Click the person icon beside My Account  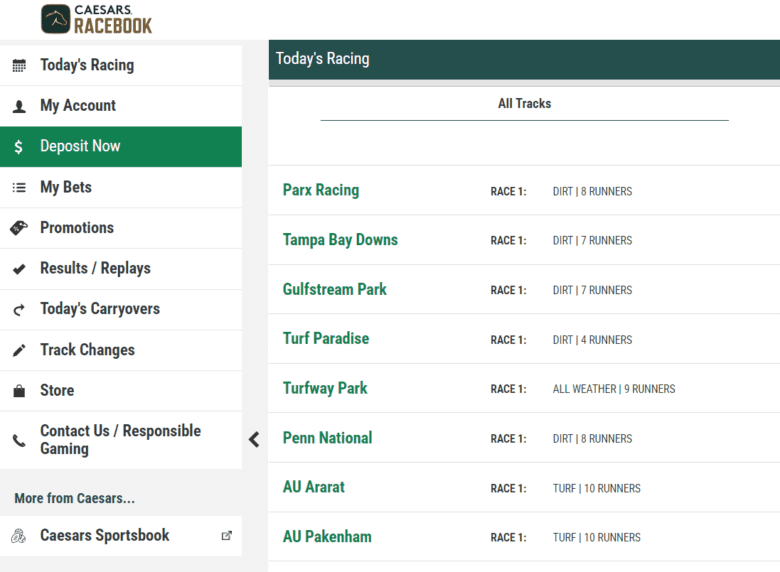(19, 106)
